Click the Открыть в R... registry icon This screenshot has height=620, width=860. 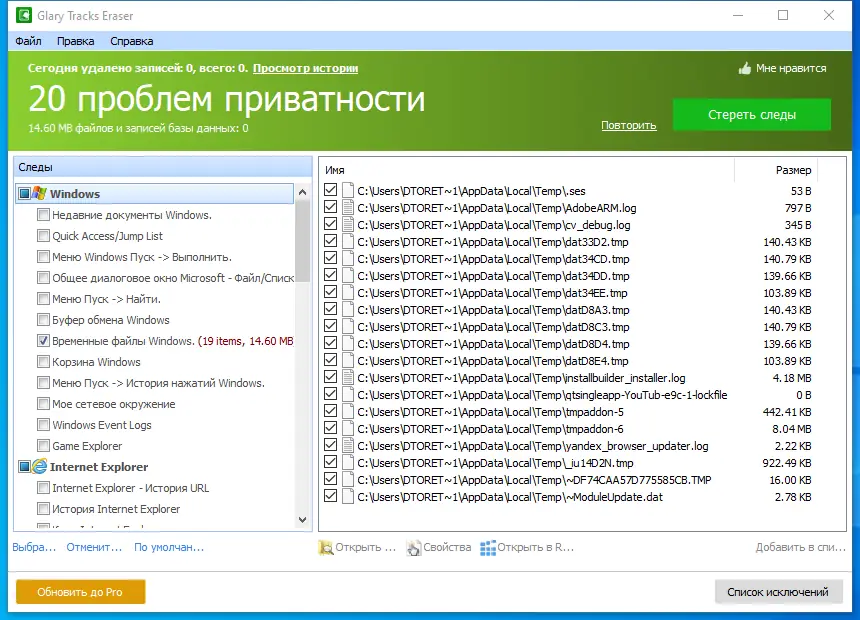pos(488,548)
